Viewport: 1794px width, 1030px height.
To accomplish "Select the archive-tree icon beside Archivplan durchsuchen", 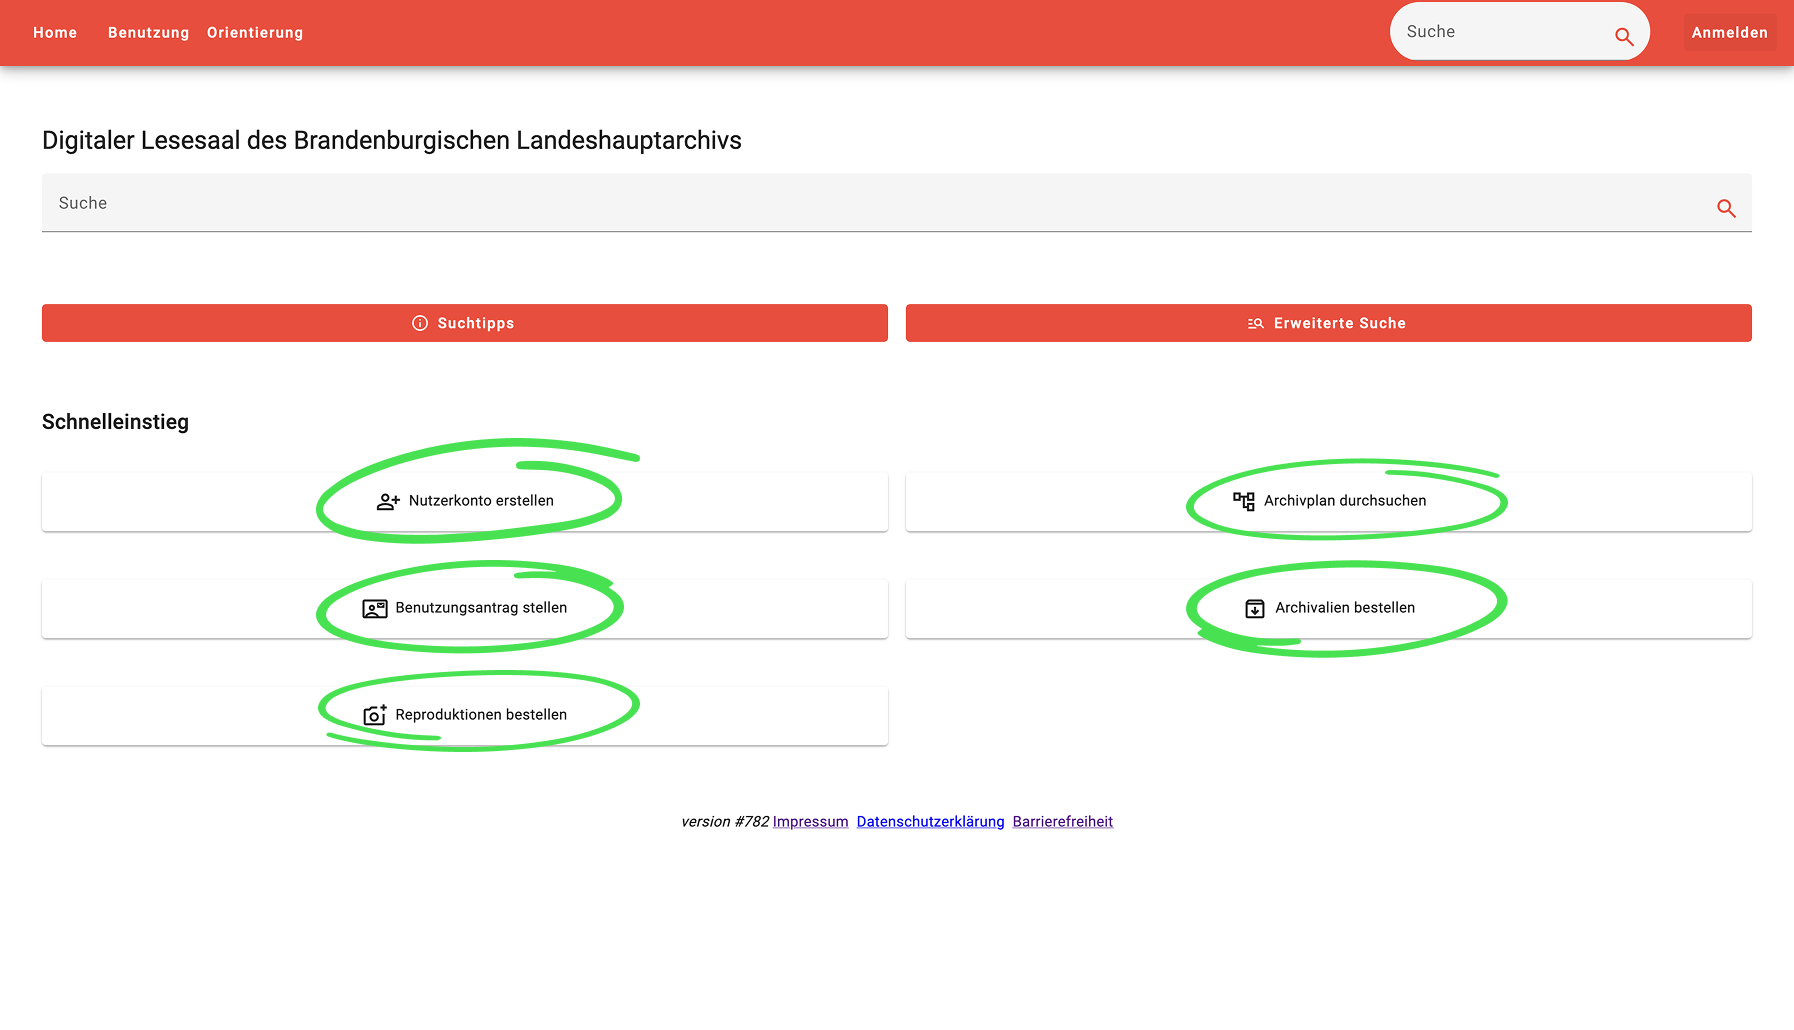I will coord(1245,501).
